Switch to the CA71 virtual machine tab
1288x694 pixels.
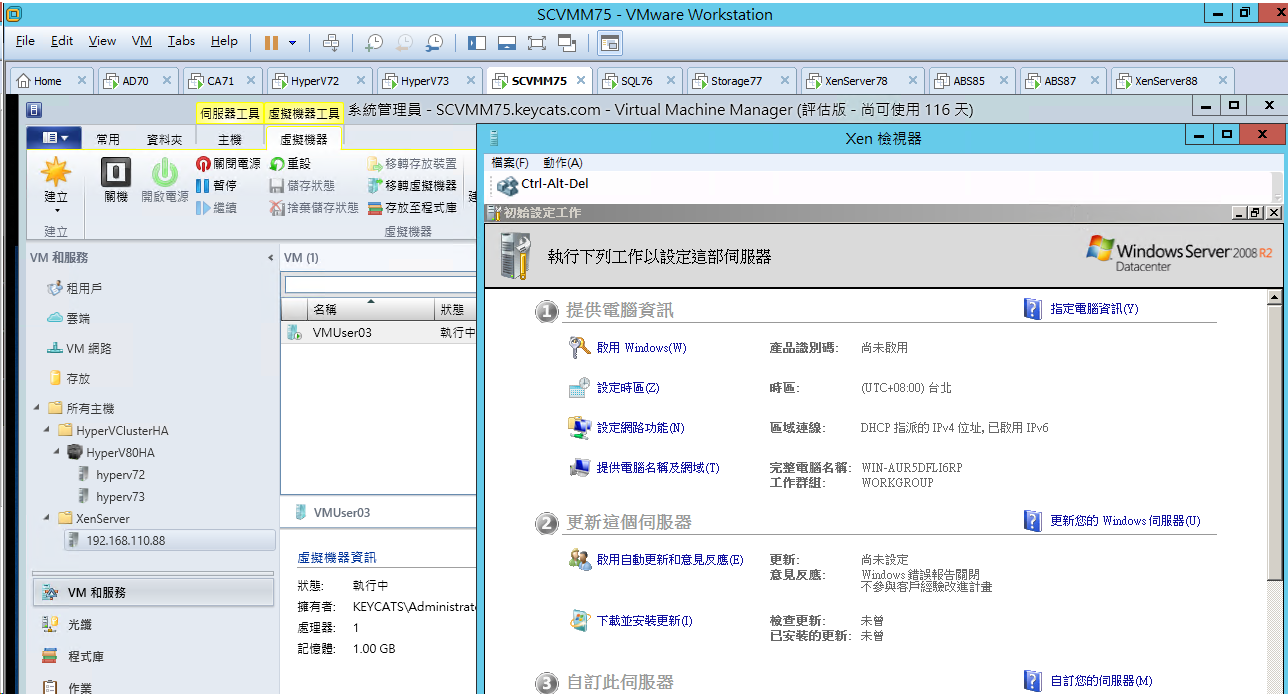[x=221, y=81]
